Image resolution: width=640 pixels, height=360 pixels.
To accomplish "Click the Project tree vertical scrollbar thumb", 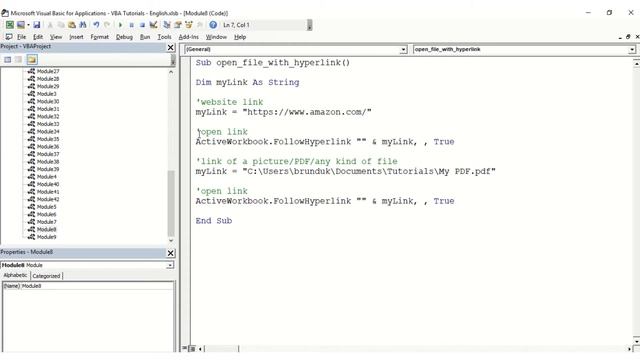I will [171, 202].
